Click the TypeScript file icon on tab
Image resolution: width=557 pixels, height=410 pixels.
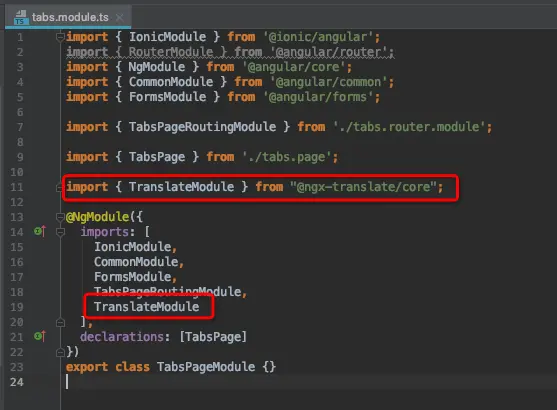pos(21,17)
